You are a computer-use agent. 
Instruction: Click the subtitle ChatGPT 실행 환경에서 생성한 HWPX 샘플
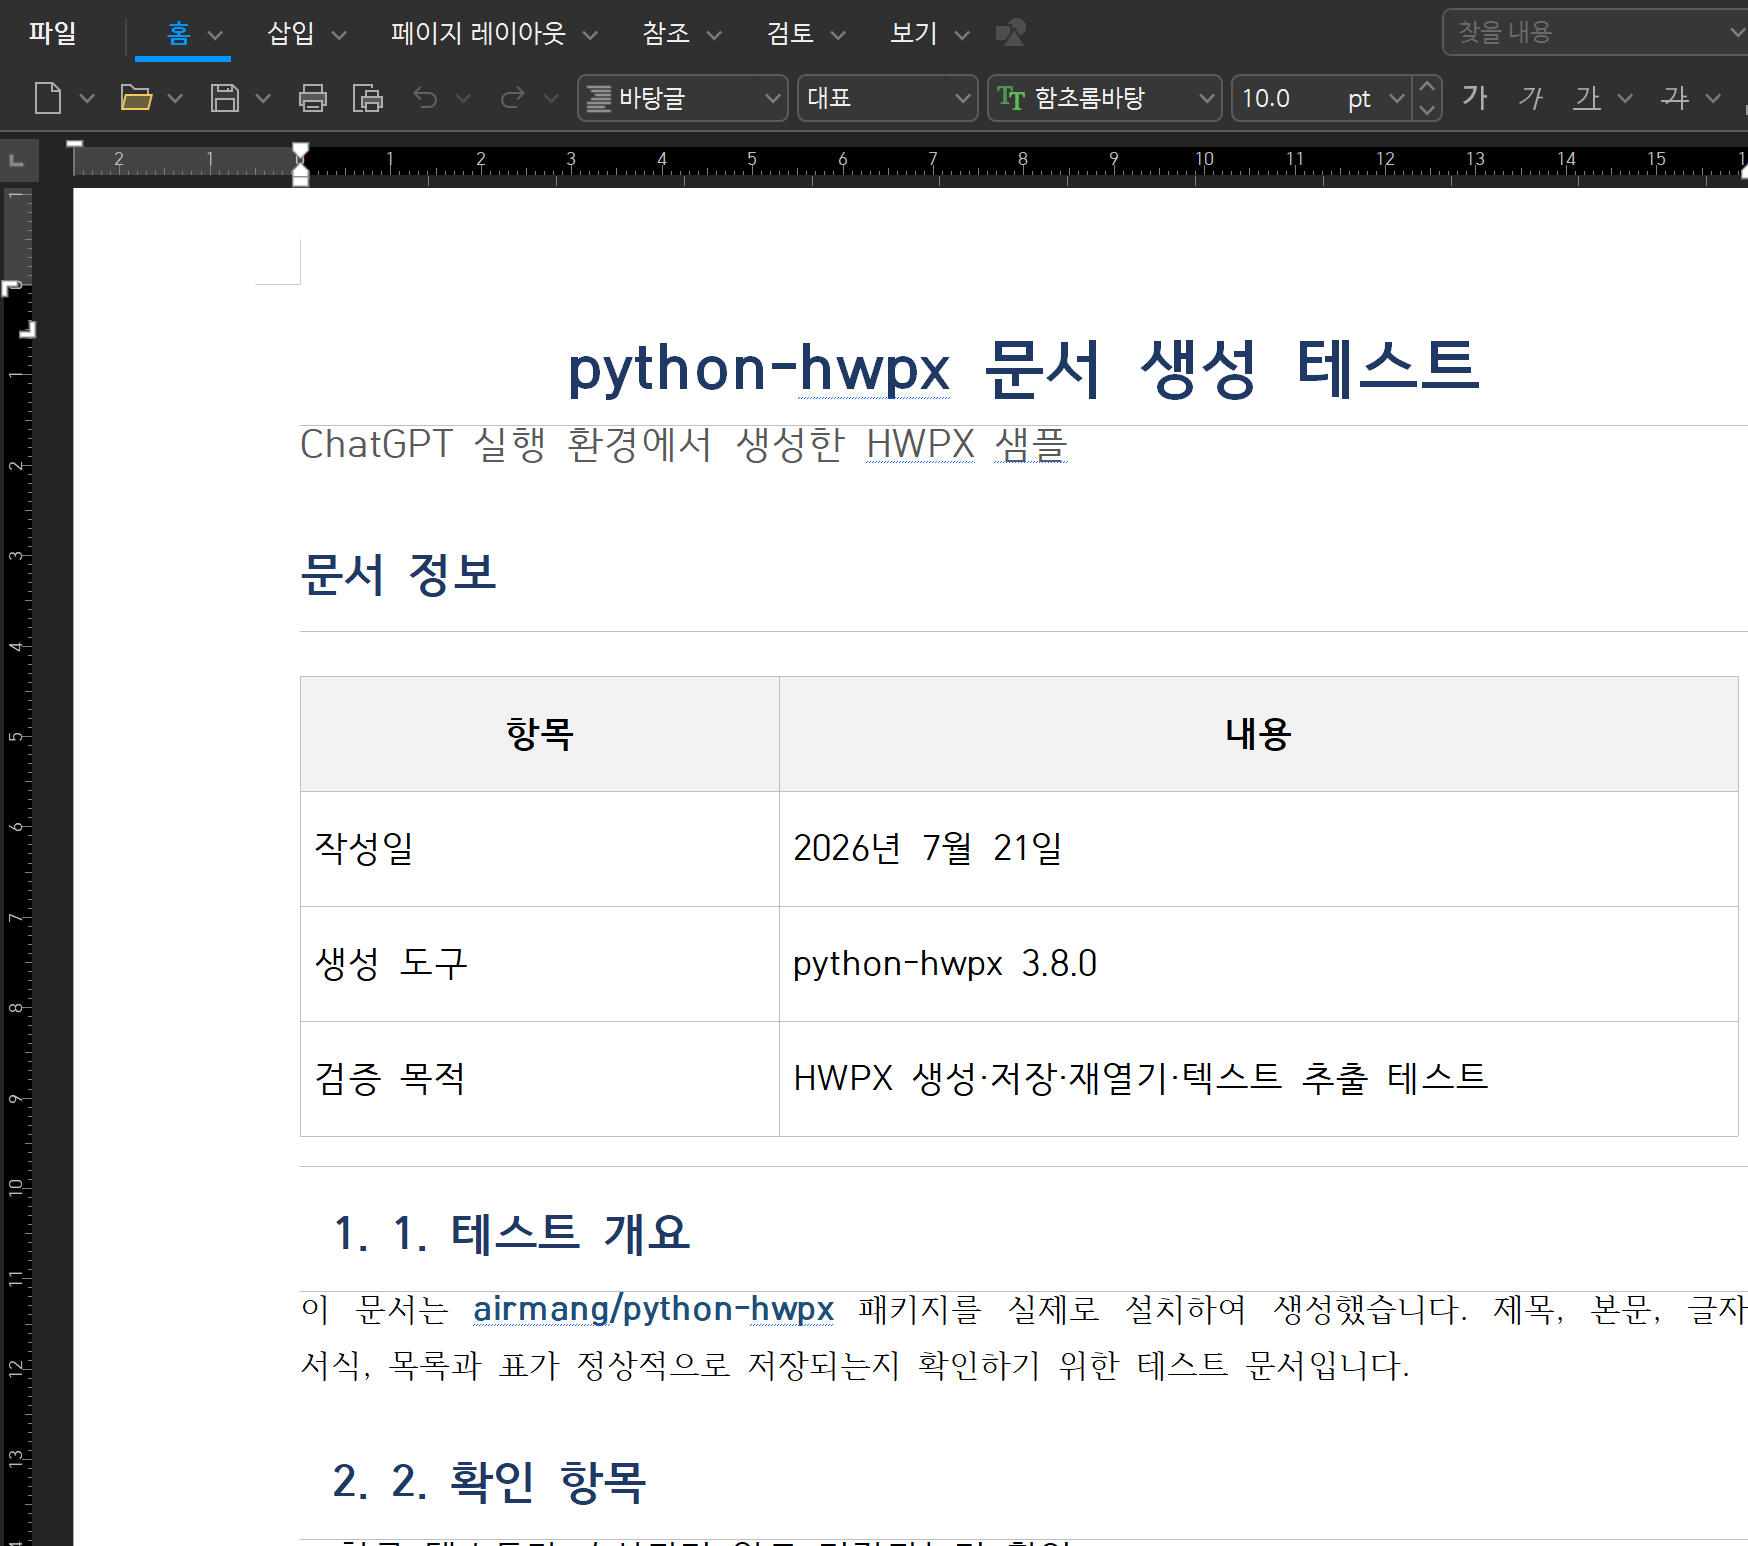(684, 445)
